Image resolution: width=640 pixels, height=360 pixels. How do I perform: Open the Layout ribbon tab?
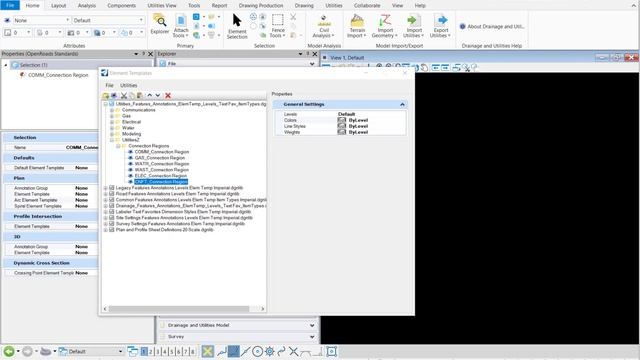click(58, 5)
